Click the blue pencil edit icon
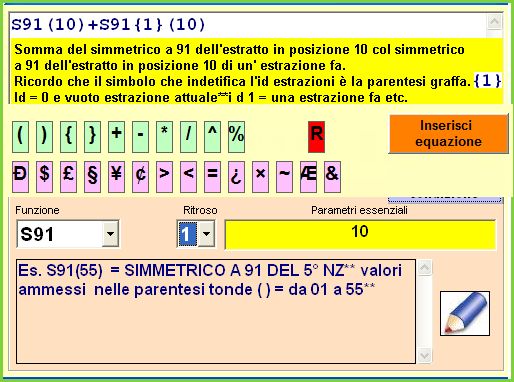 (465, 313)
